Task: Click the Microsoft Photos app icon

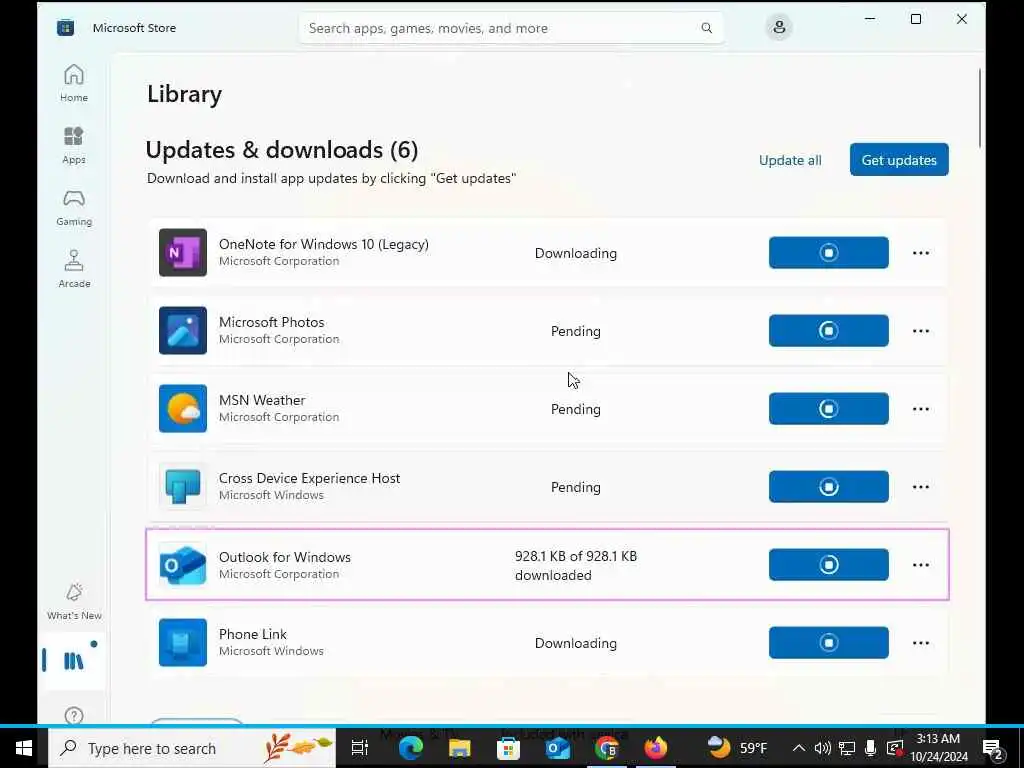Action: pos(183,330)
